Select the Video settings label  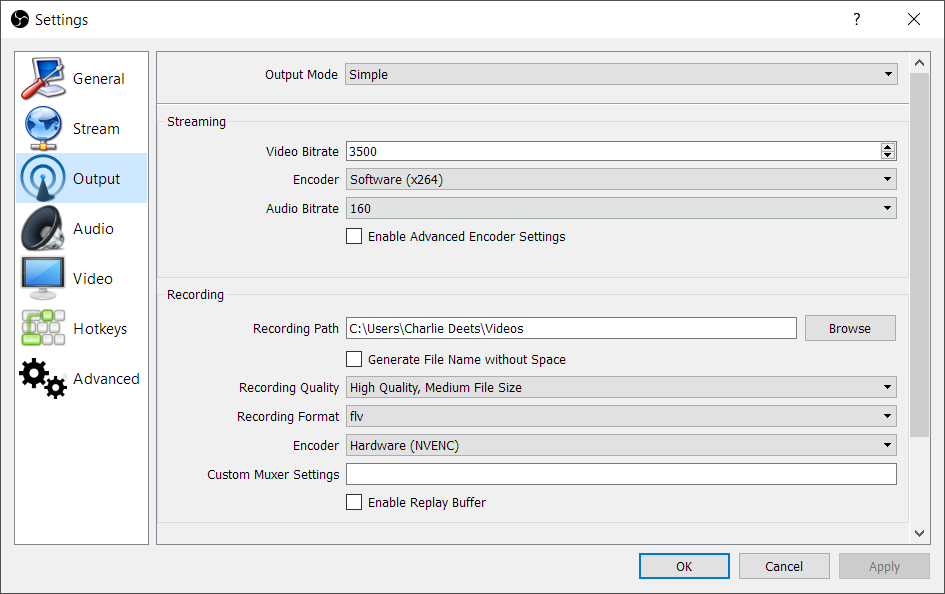click(92, 279)
